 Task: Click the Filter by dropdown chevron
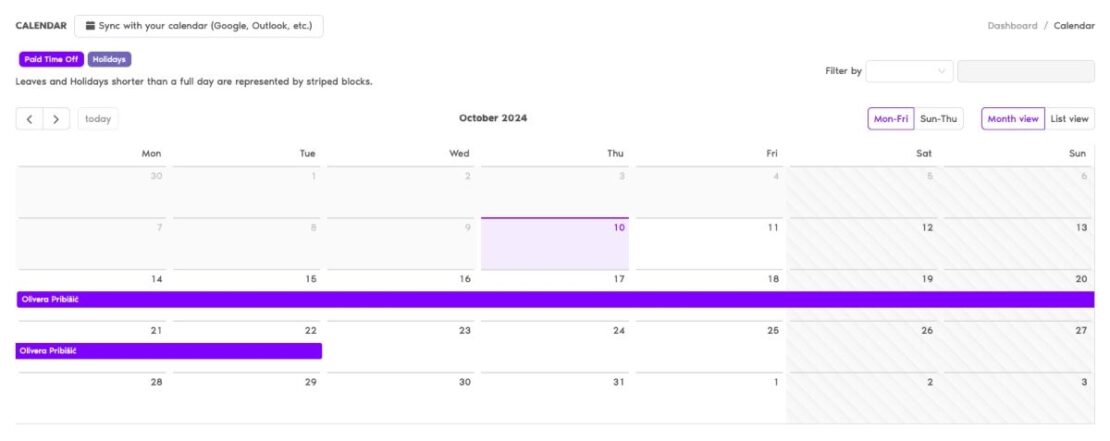point(942,71)
